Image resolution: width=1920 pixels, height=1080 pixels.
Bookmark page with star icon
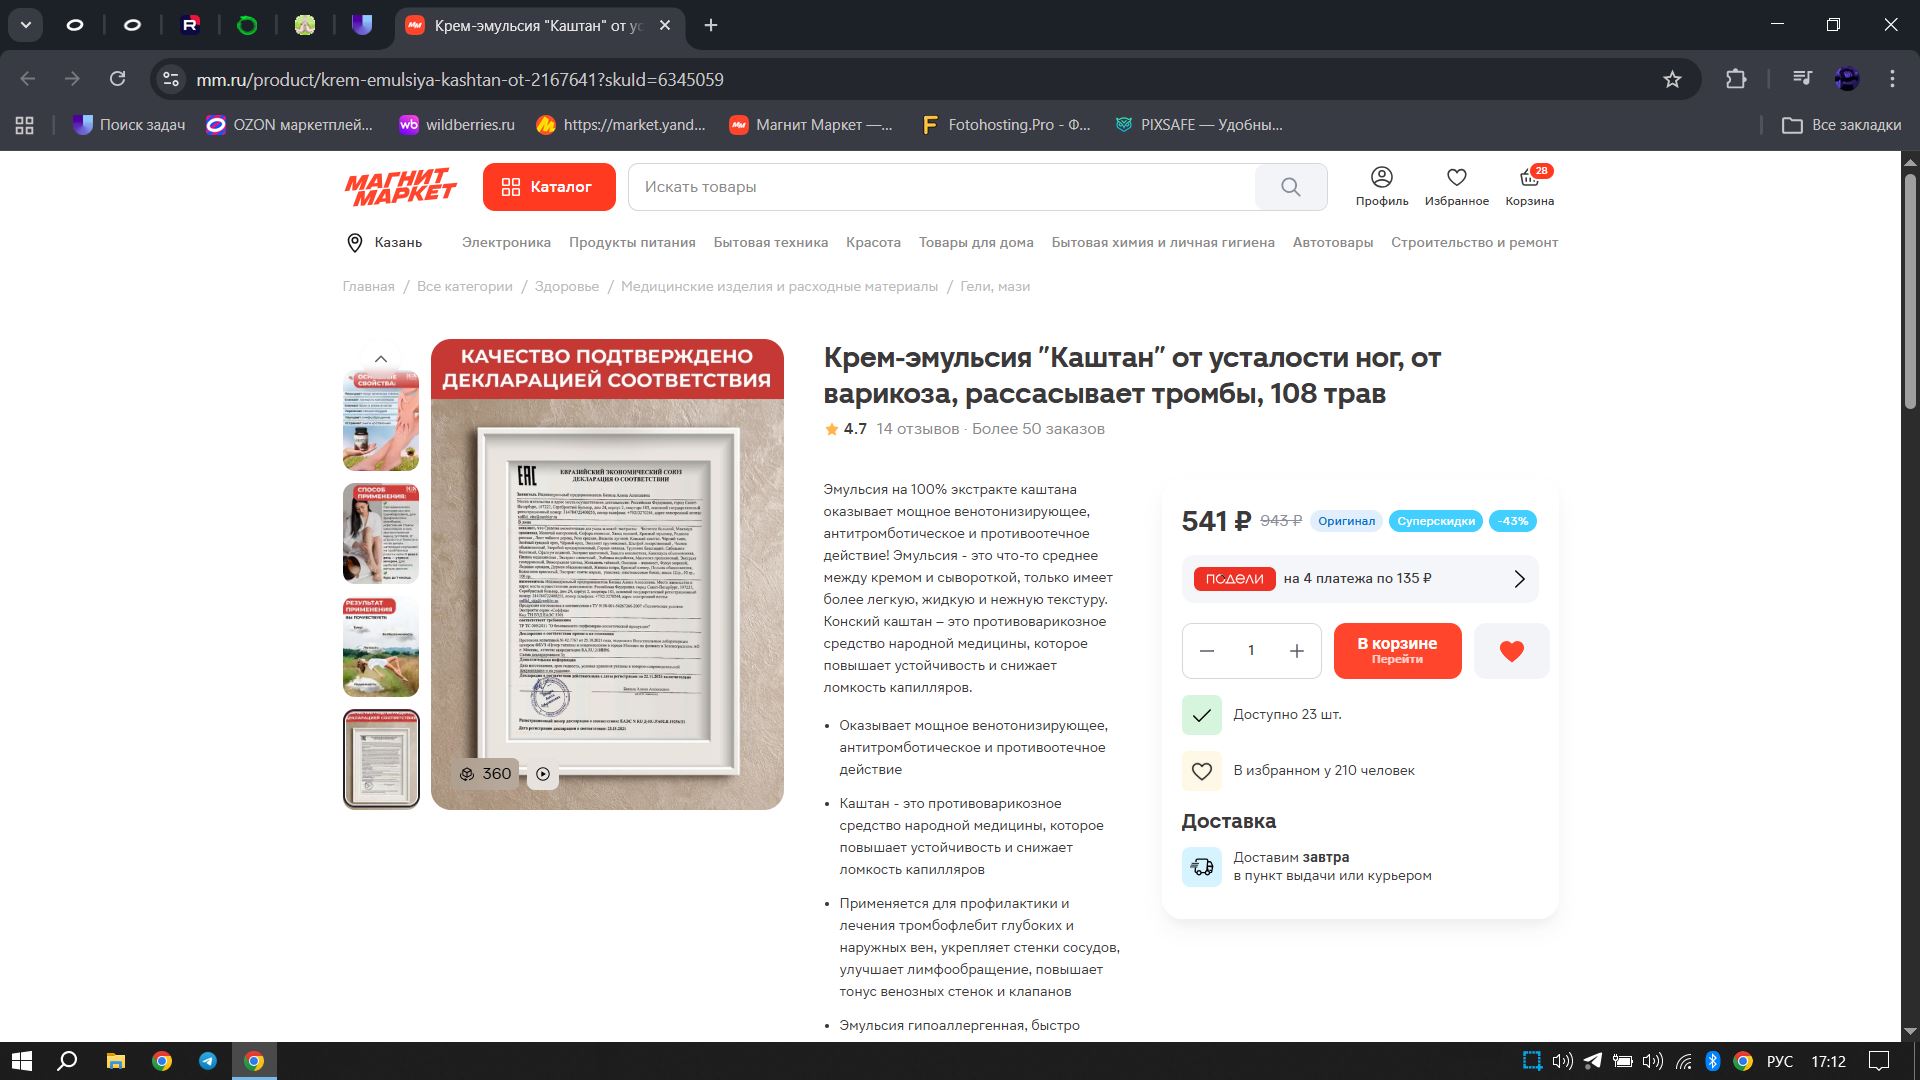pos(1672,79)
